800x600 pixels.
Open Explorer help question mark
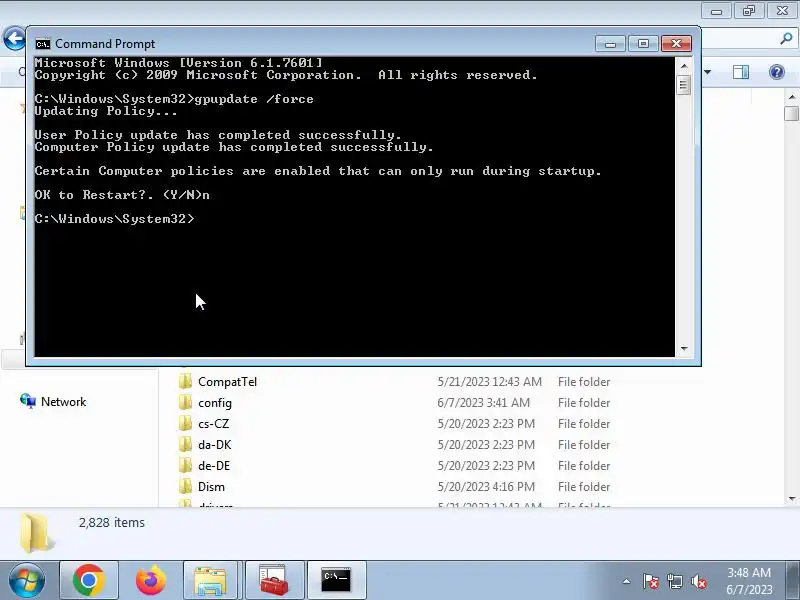point(777,72)
